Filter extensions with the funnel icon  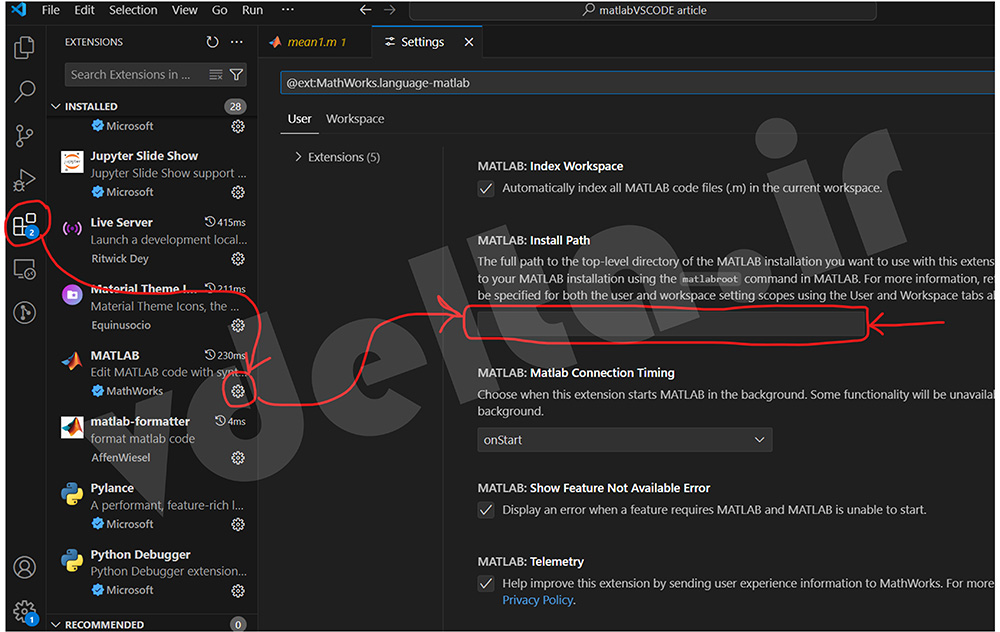click(236, 75)
